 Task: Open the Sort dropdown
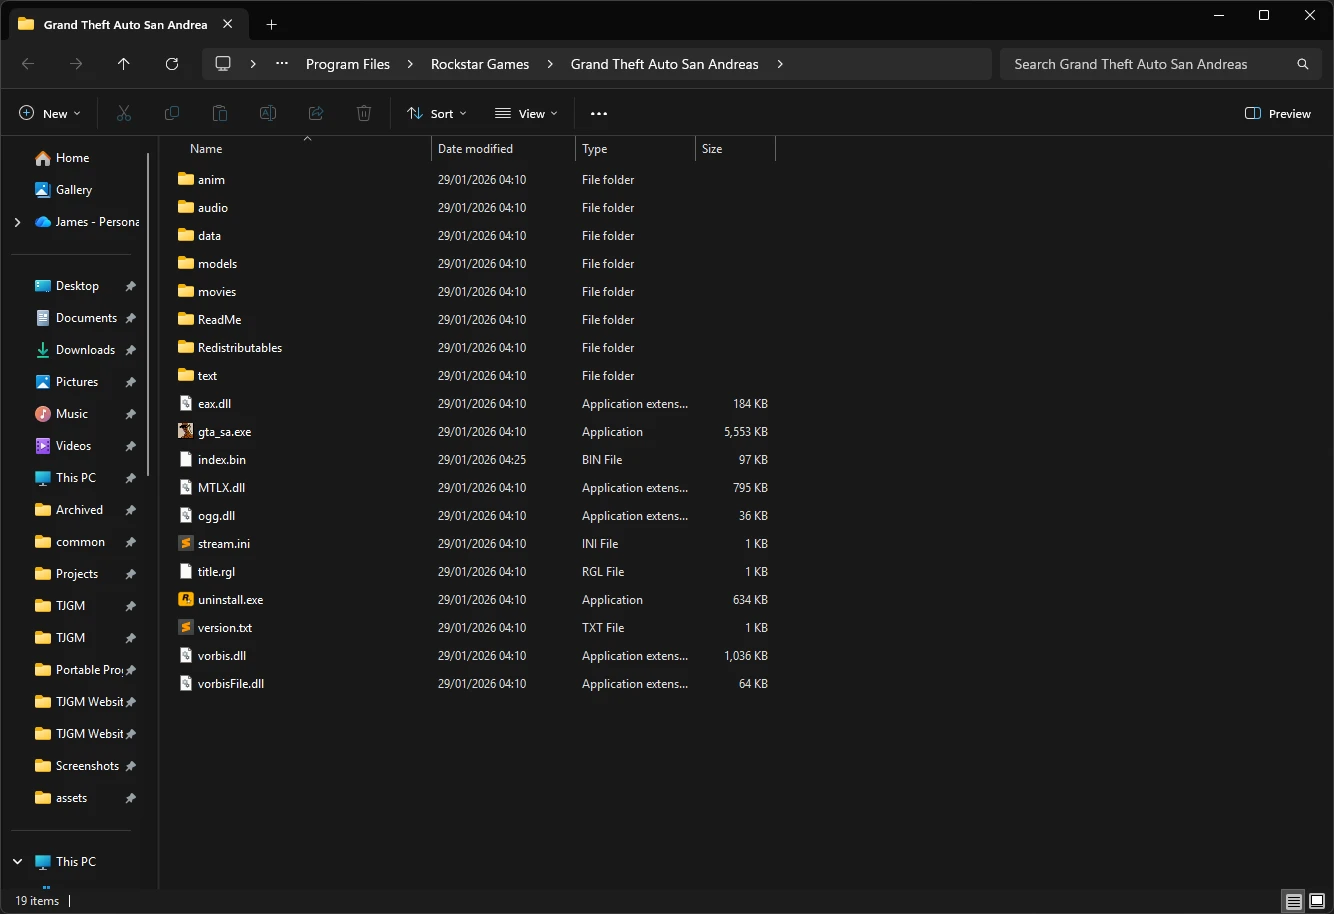(x=436, y=113)
